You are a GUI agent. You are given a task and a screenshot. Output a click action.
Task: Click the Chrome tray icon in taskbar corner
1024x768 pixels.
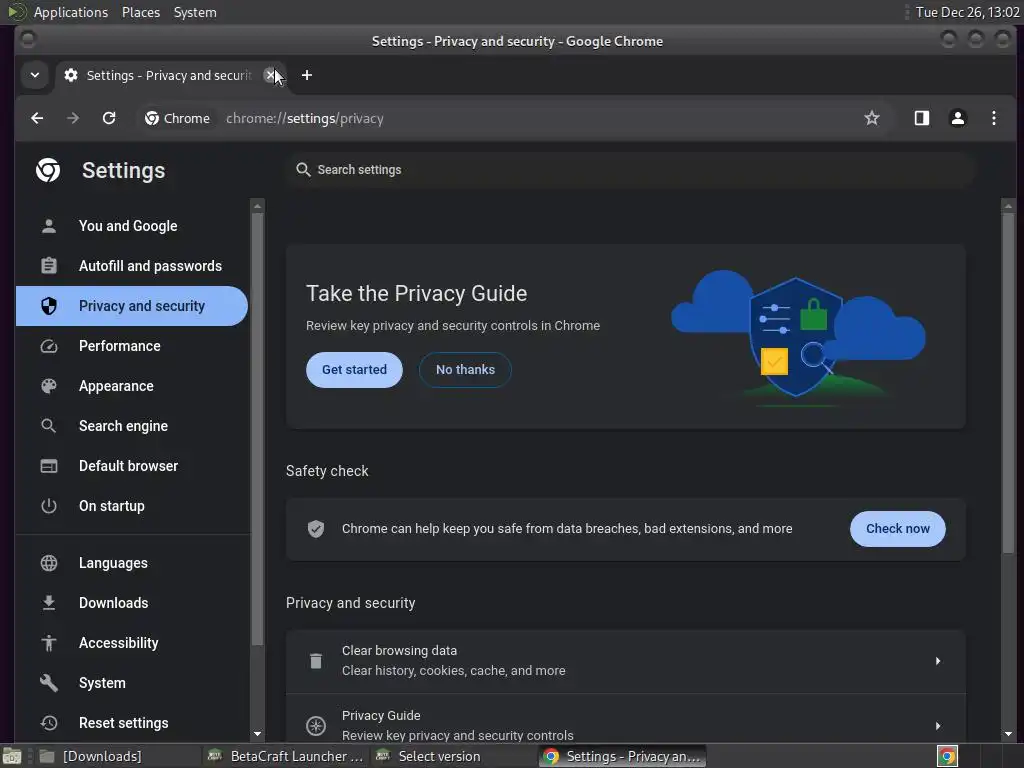[947, 756]
